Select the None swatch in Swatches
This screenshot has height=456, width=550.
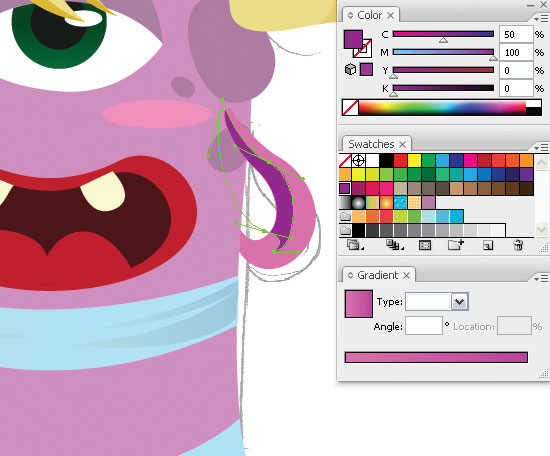pos(345,161)
